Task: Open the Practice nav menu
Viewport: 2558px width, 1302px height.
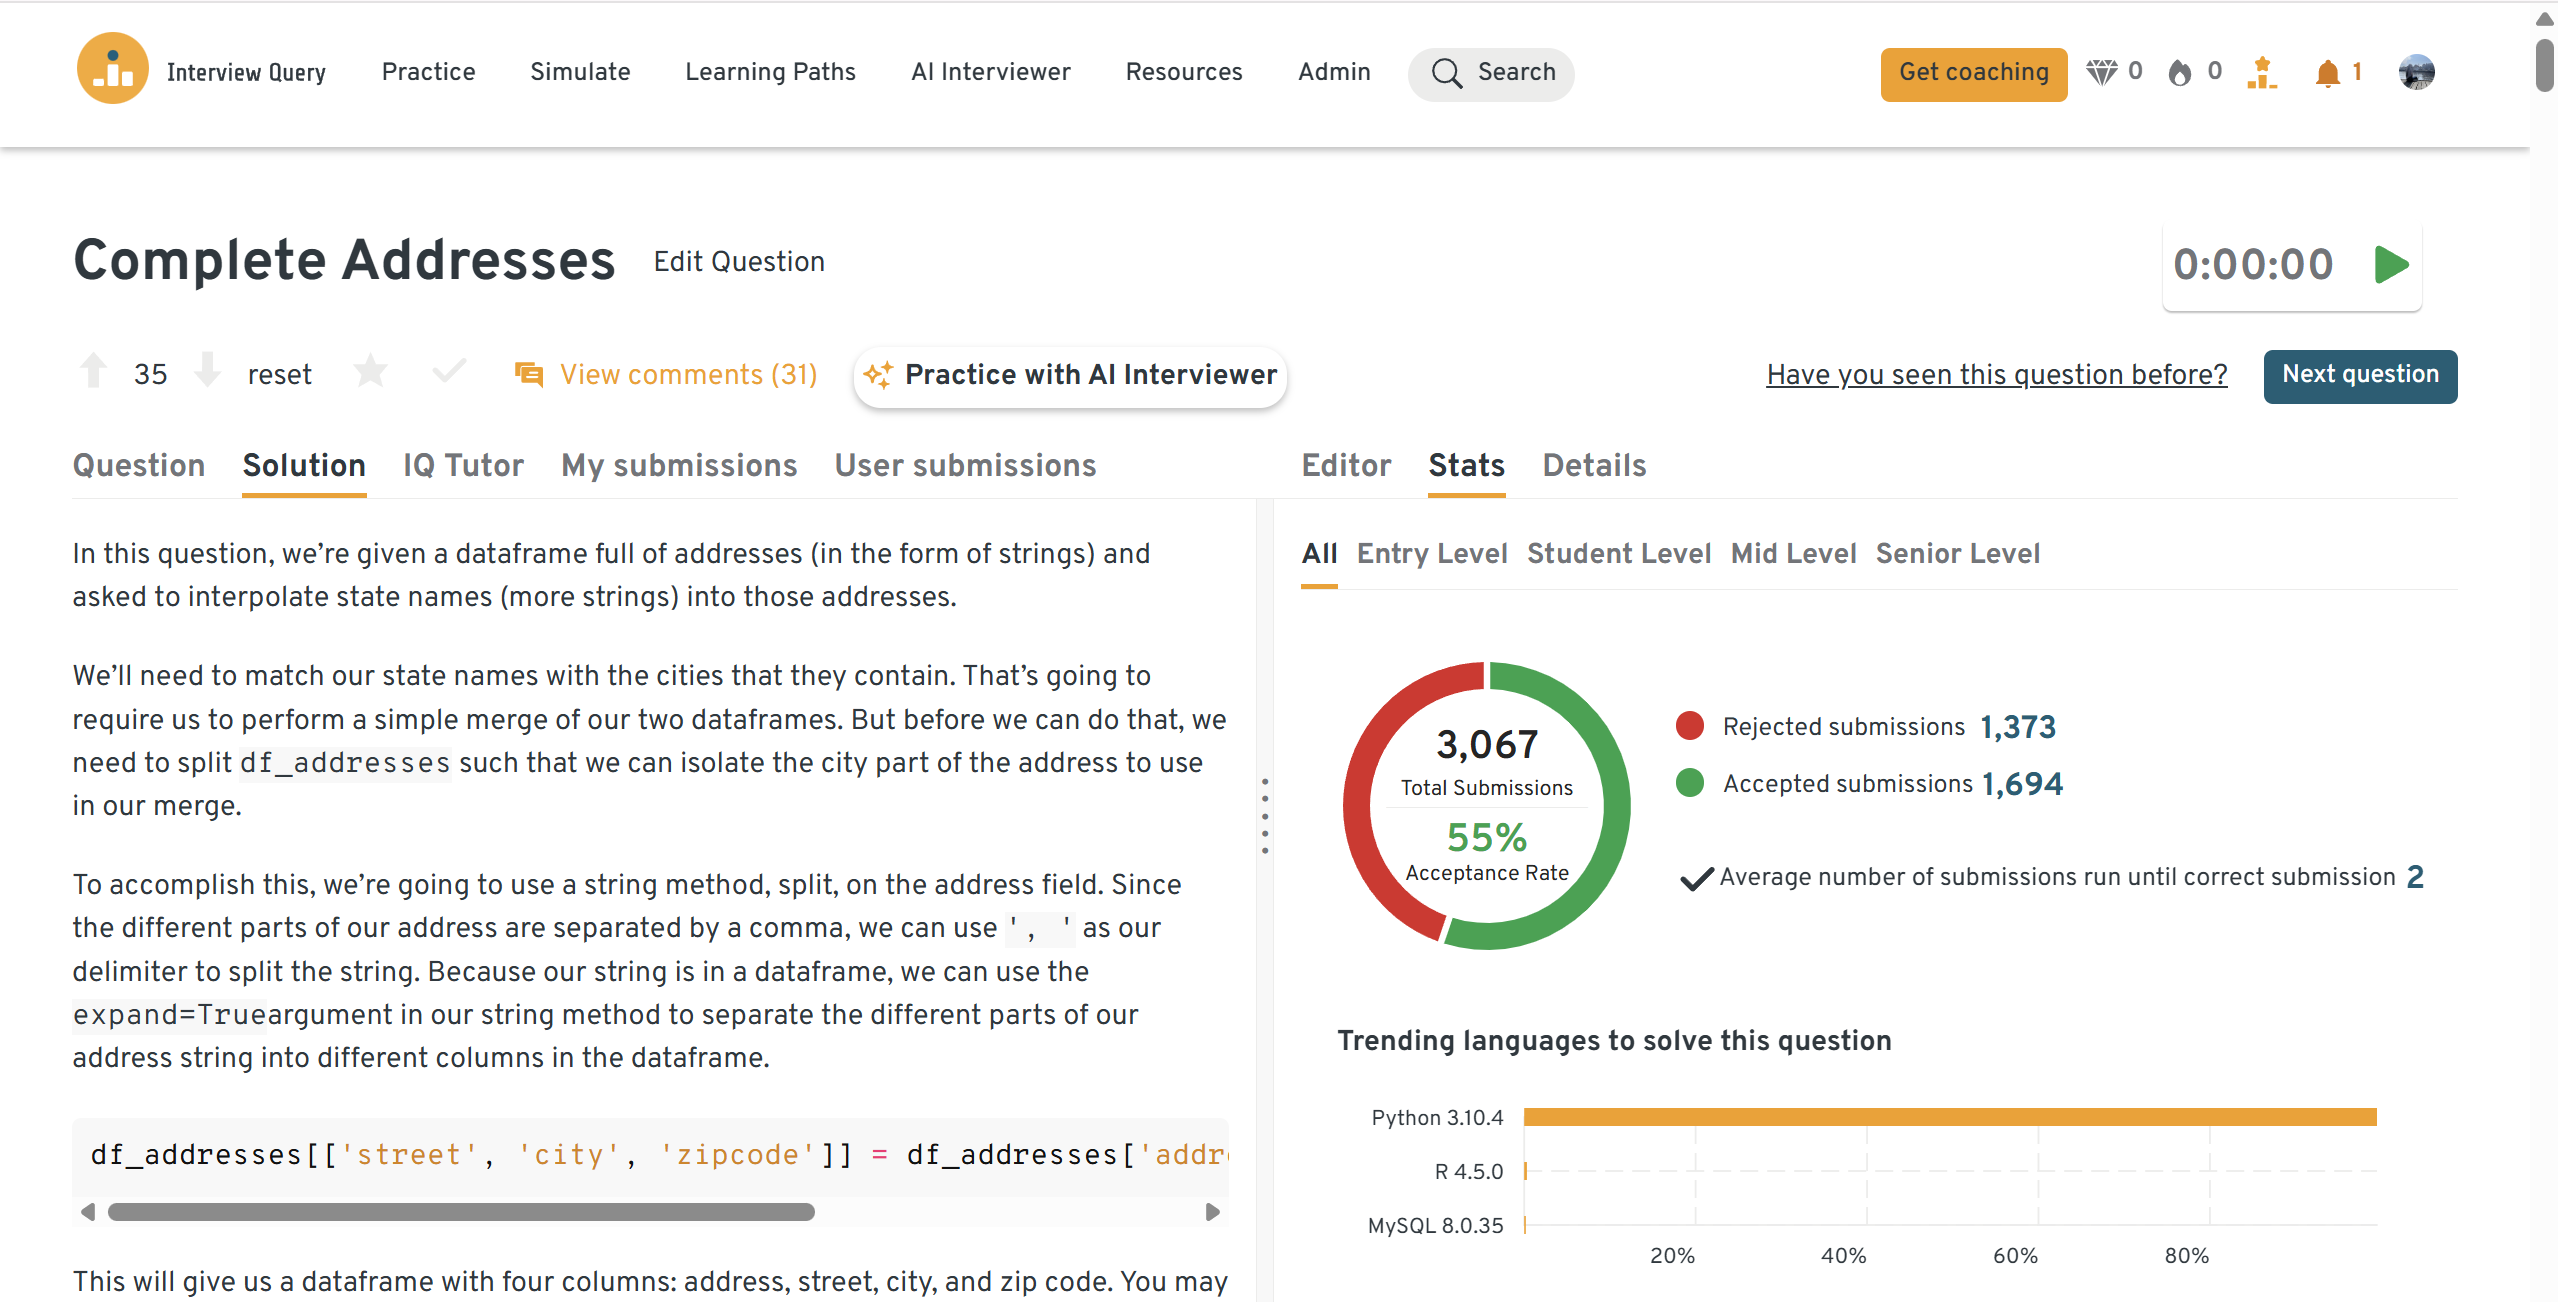Action: 428,72
